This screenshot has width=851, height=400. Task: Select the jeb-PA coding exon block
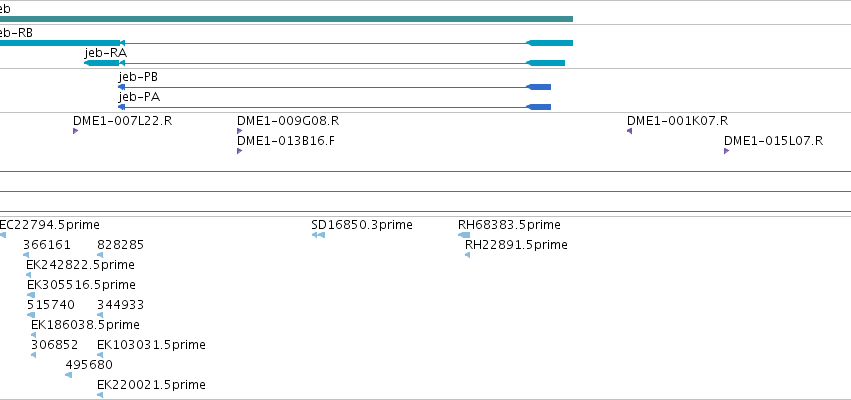pos(539,107)
